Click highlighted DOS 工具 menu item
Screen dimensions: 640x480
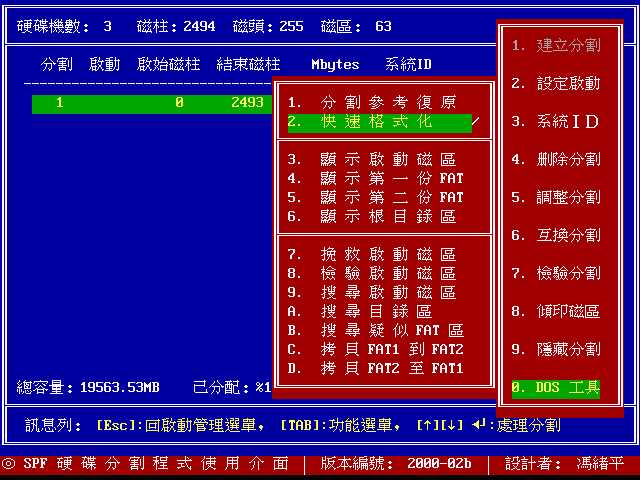(x=556, y=387)
